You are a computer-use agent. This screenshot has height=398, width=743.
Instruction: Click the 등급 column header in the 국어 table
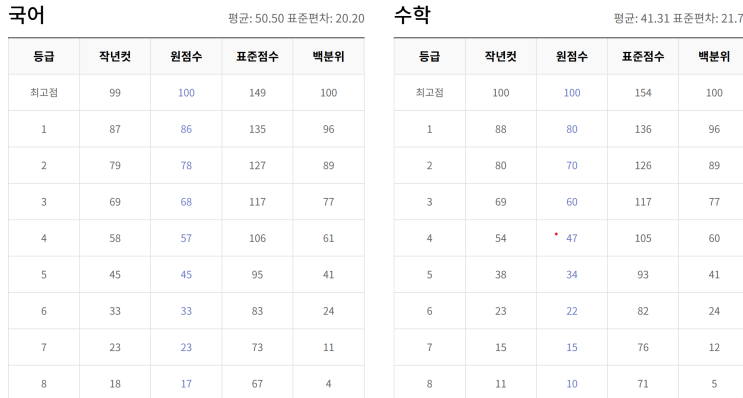tap(44, 56)
